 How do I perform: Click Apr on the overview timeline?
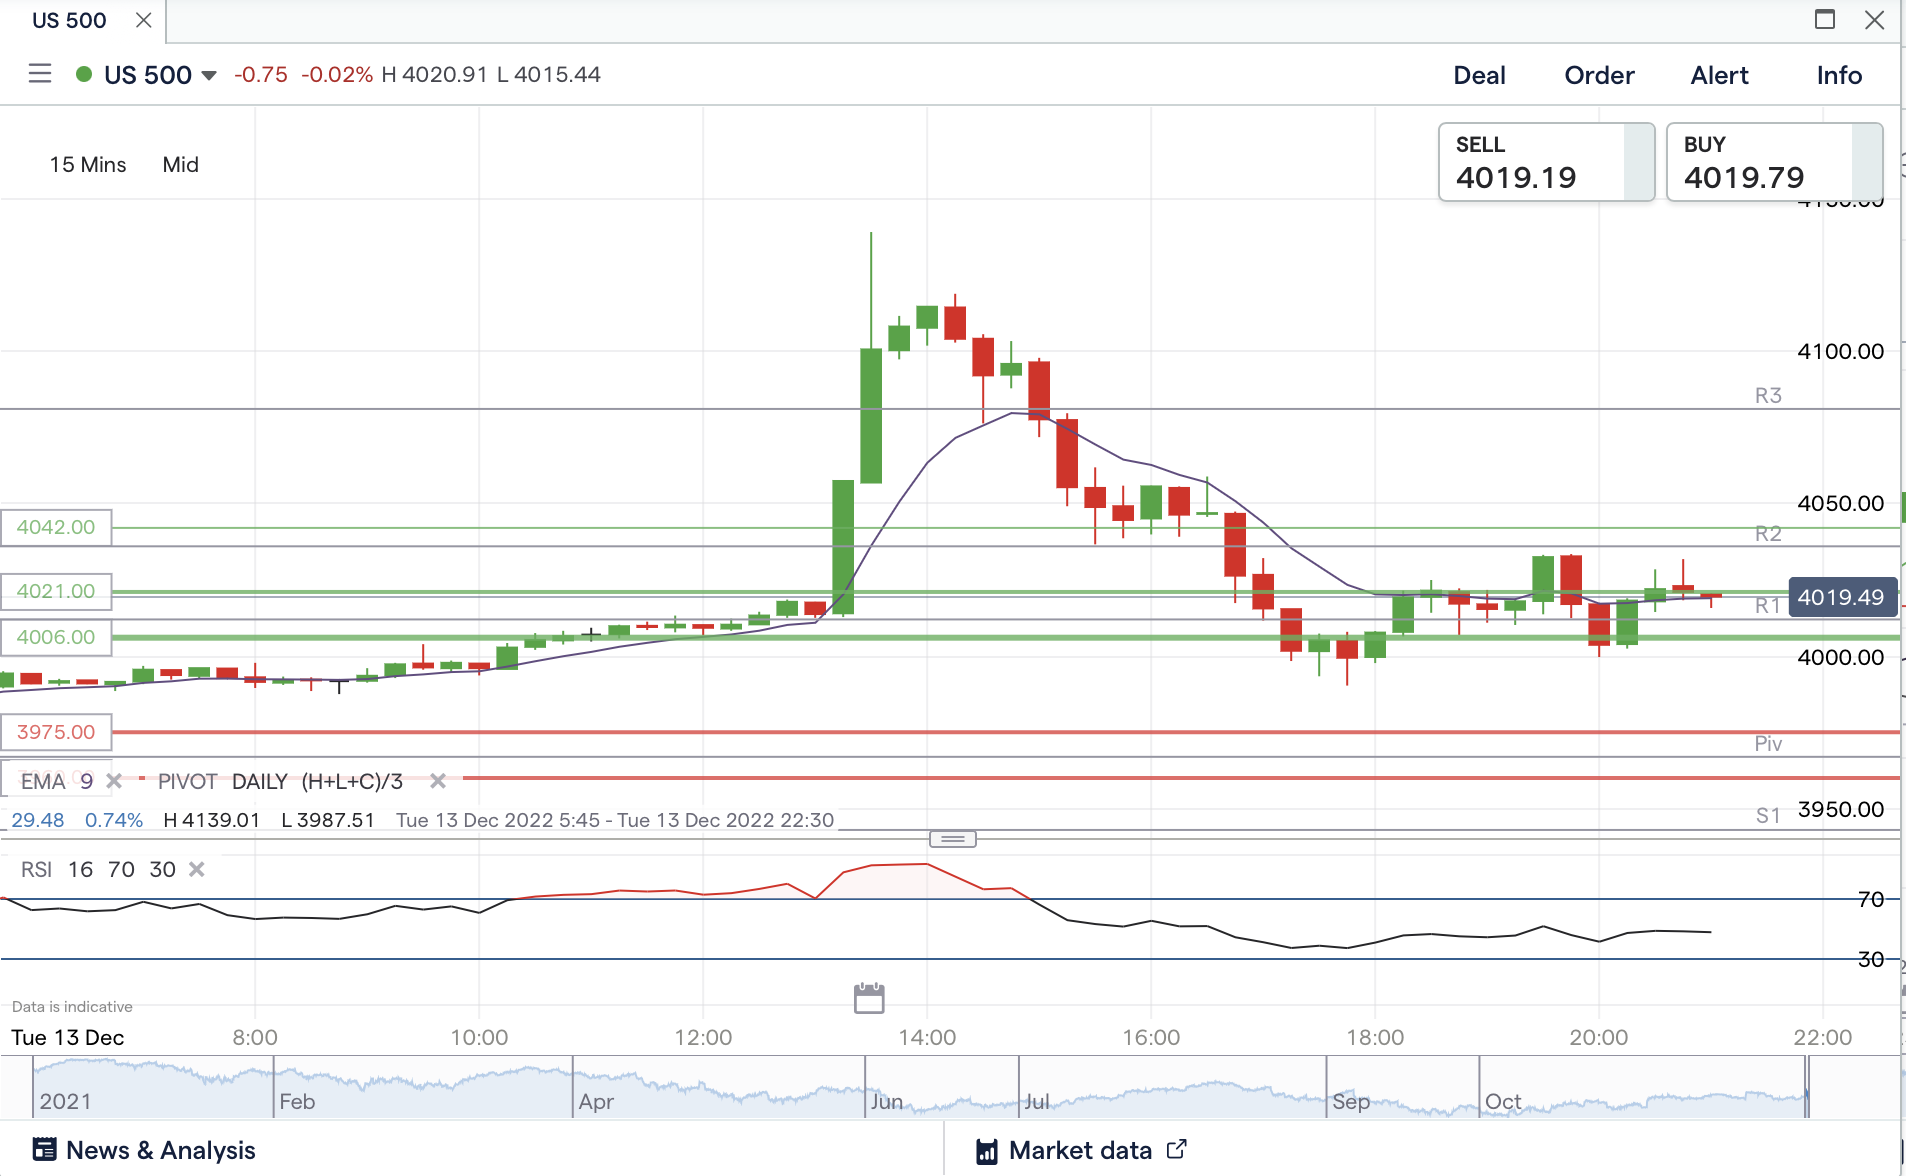point(596,1101)
